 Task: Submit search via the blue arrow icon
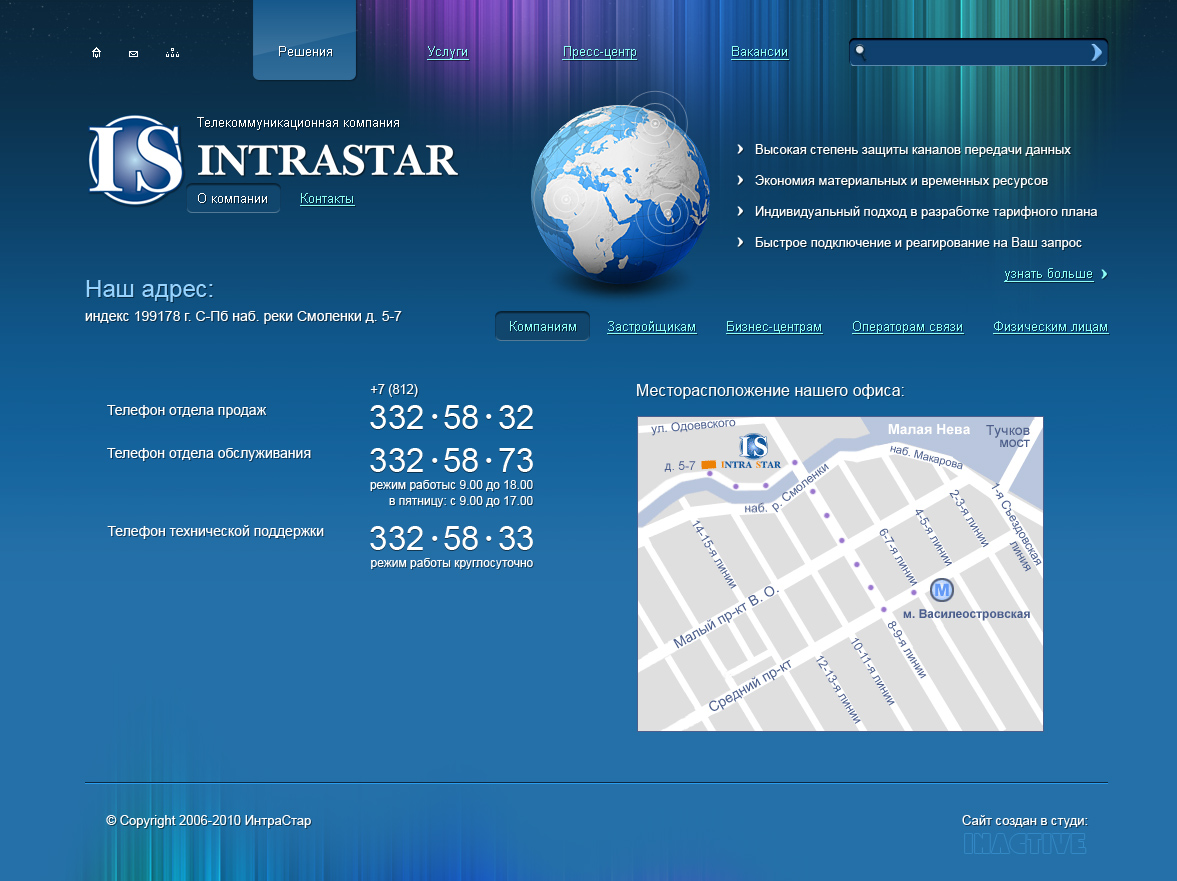(1095, 51)
